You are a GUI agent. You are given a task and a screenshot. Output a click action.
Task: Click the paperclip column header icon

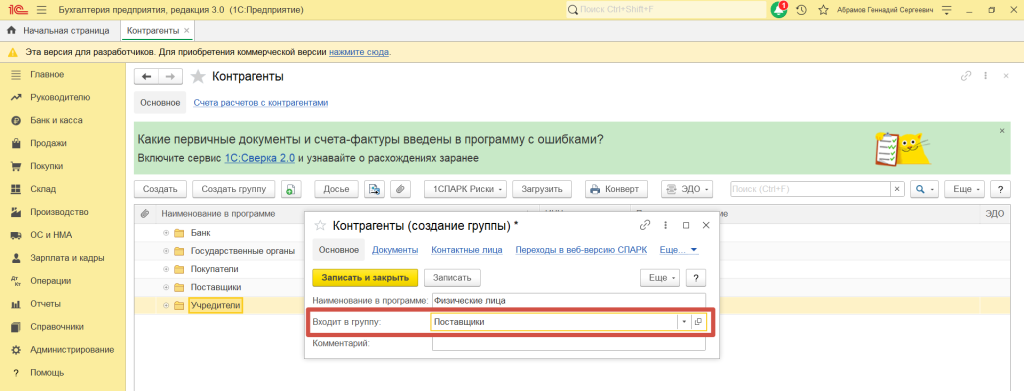pyautogui.click(x=145, y=213)
